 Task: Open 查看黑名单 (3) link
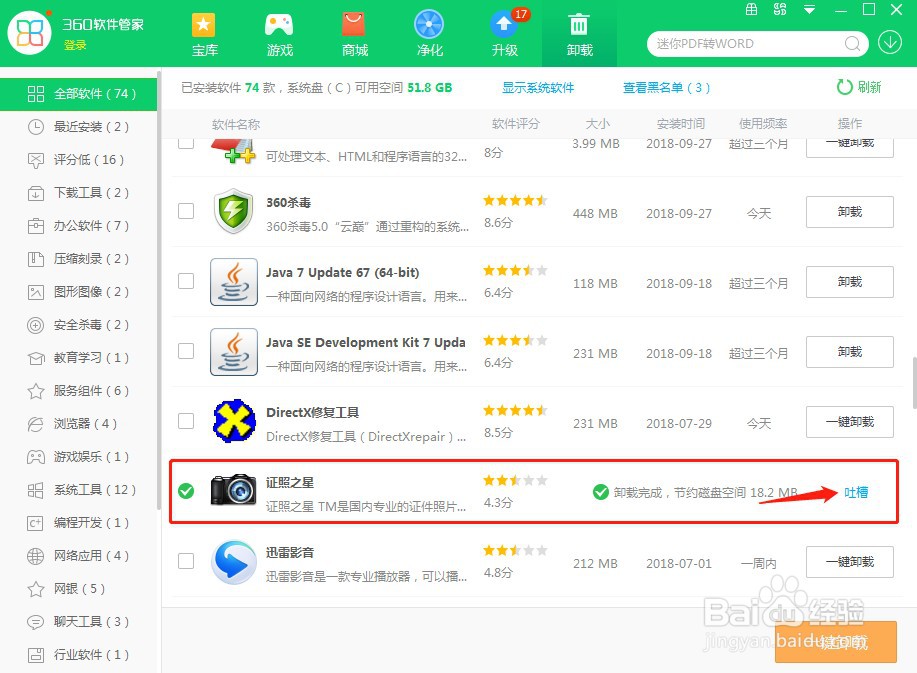point(666,88)
